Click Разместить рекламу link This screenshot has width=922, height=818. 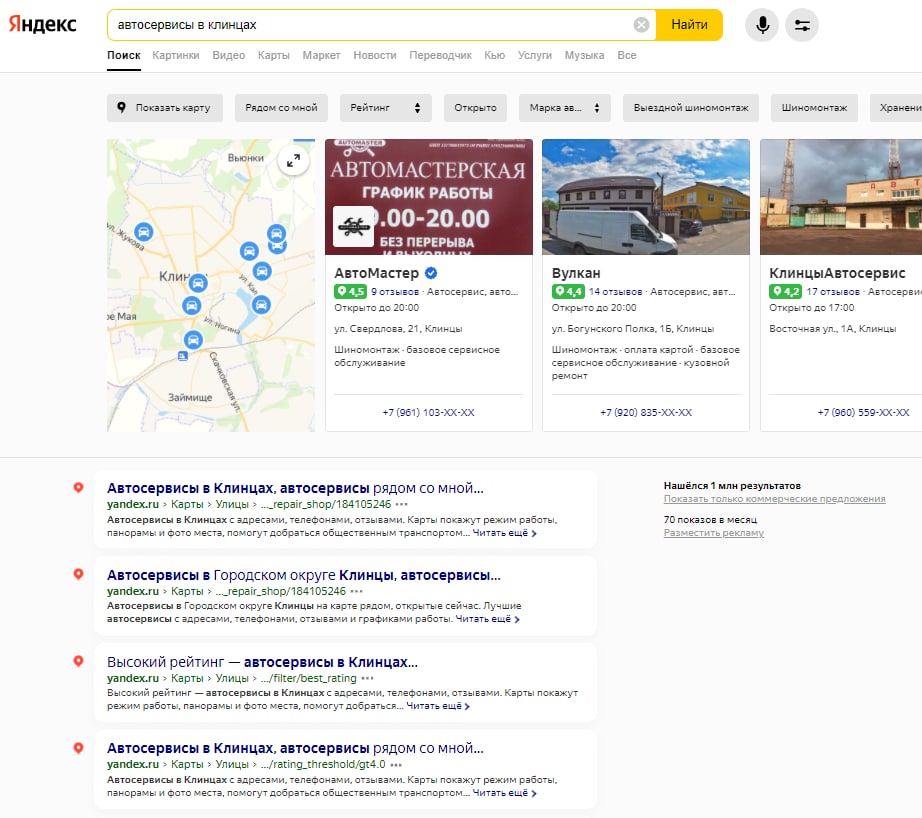(714, 533)
